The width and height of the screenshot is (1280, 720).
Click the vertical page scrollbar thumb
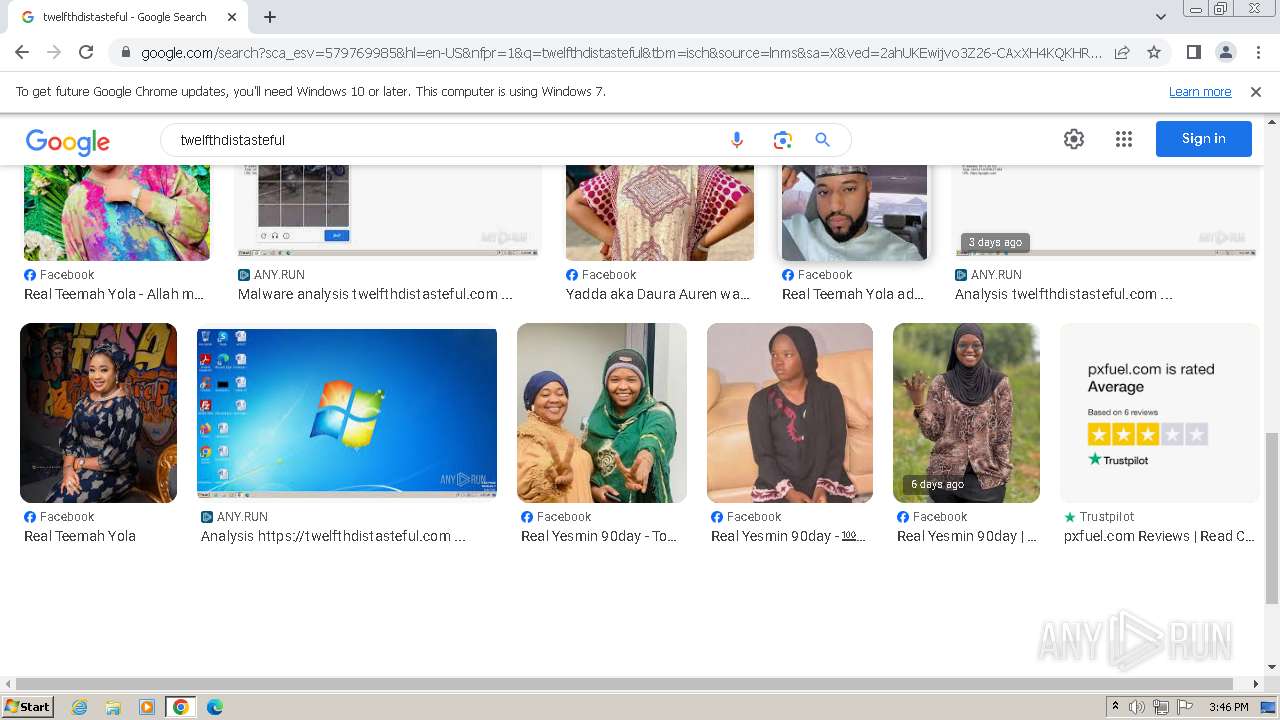[x=1272, y=518]
